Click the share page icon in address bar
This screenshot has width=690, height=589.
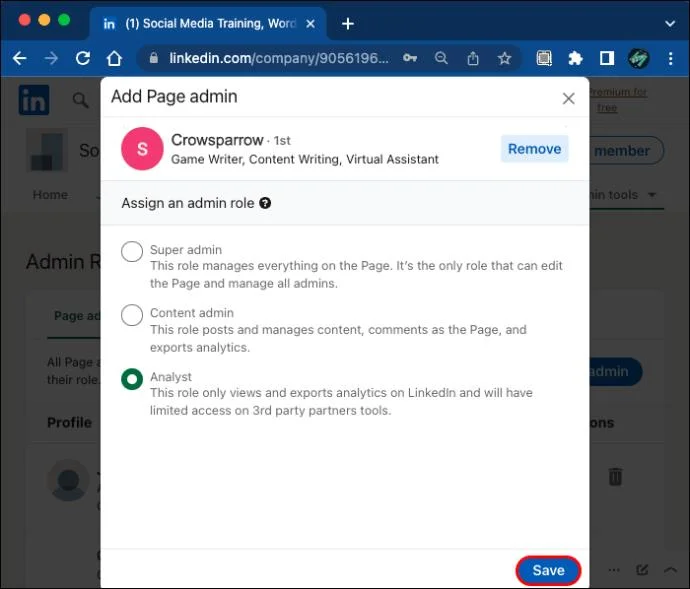coord(473,58)
